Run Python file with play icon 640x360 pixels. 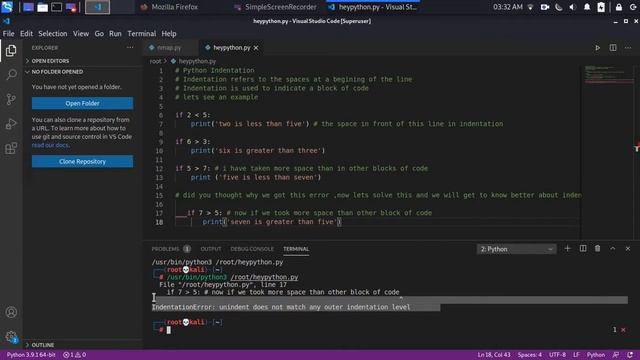597,48
